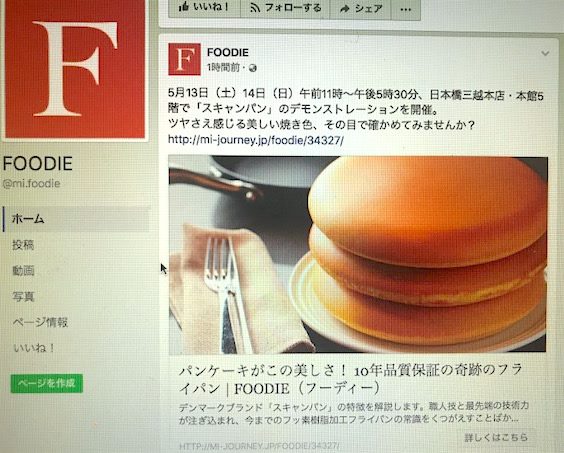Open 動画 in the sidebar
Viewport: 564px width, 453px height.
[23, 271]
